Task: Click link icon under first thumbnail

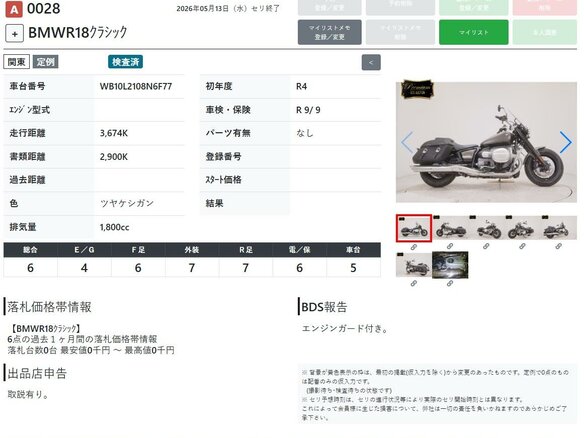Action: point(414,247)
